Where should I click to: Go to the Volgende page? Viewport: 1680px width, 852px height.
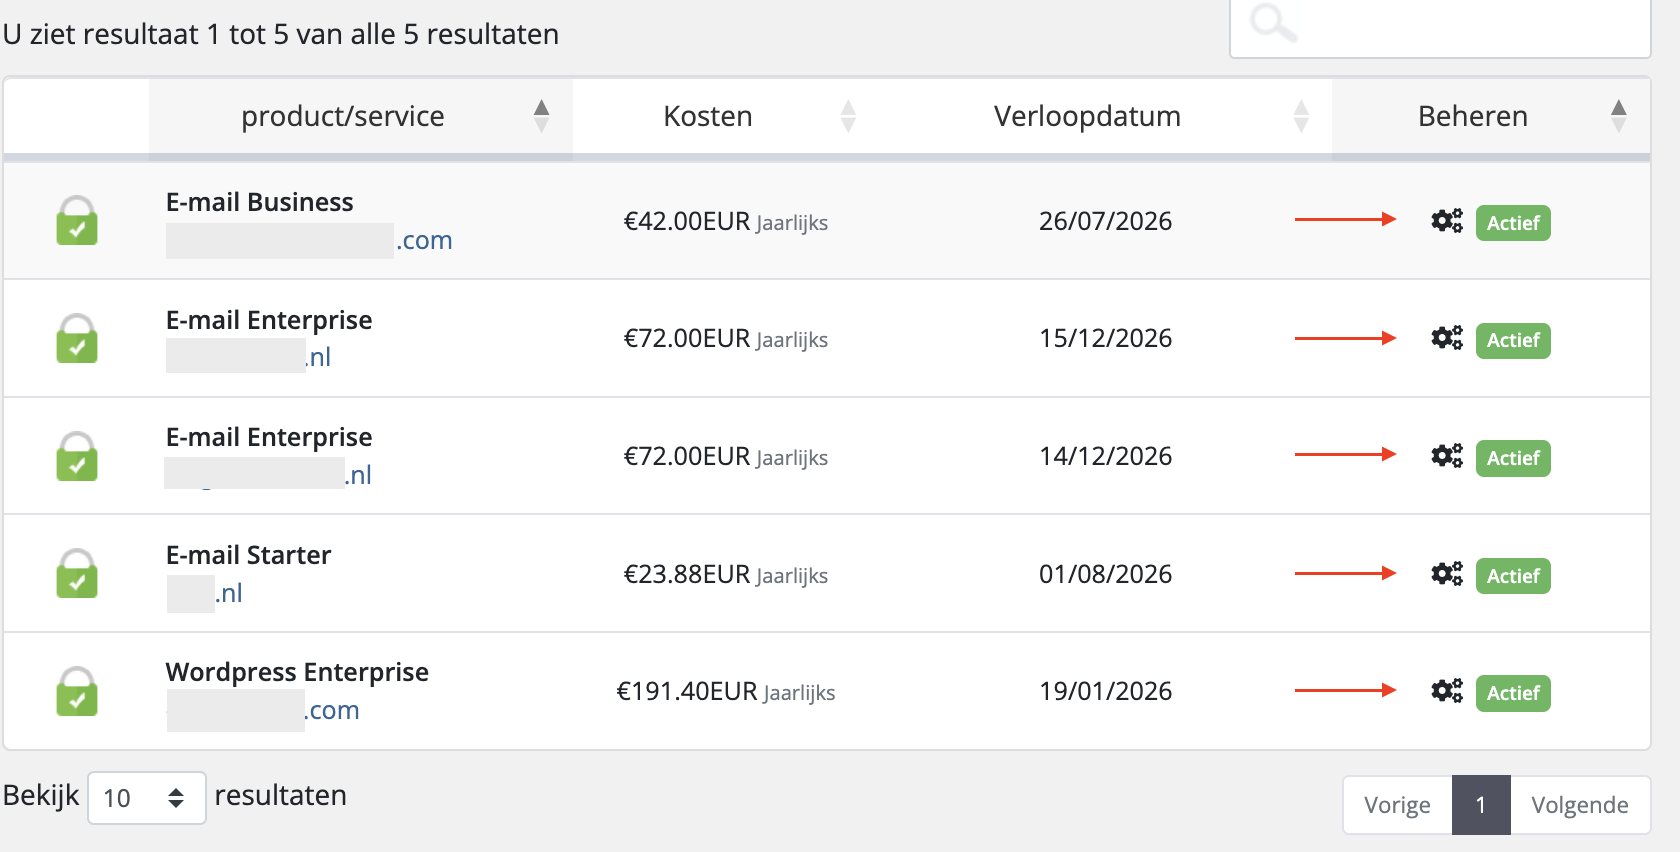[x=1579, y=805]
